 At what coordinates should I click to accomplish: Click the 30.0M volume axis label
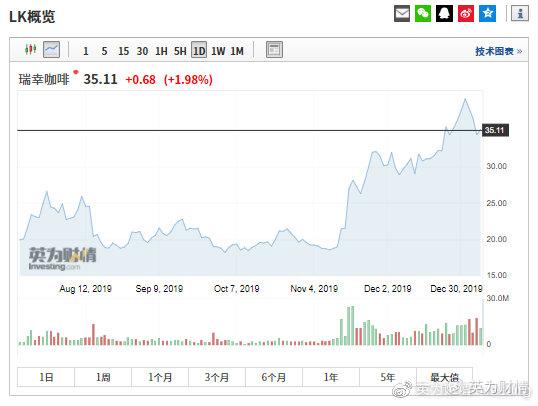click(498, 298)
